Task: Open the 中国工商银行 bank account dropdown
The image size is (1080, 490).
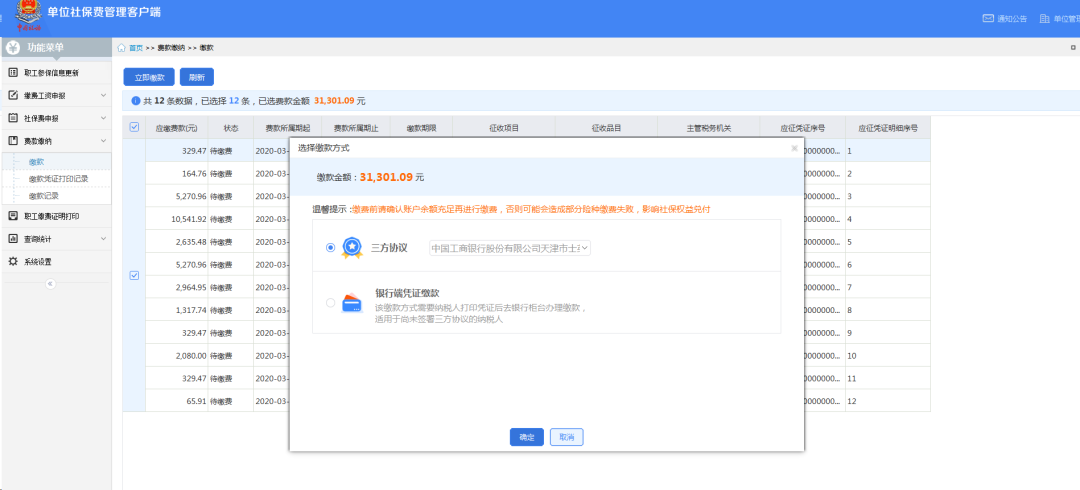Action: click(509, 247)
